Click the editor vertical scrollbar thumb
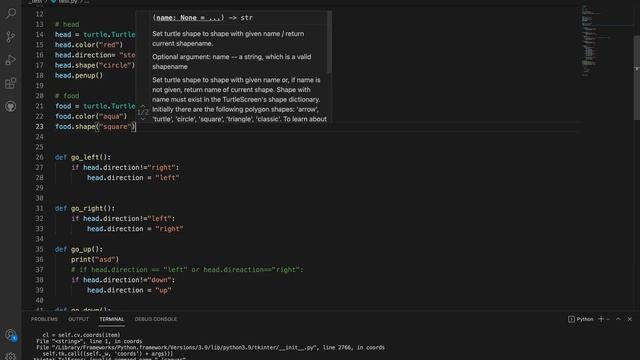The height and width of the screenshot is (360, 640). coord(636,78)
